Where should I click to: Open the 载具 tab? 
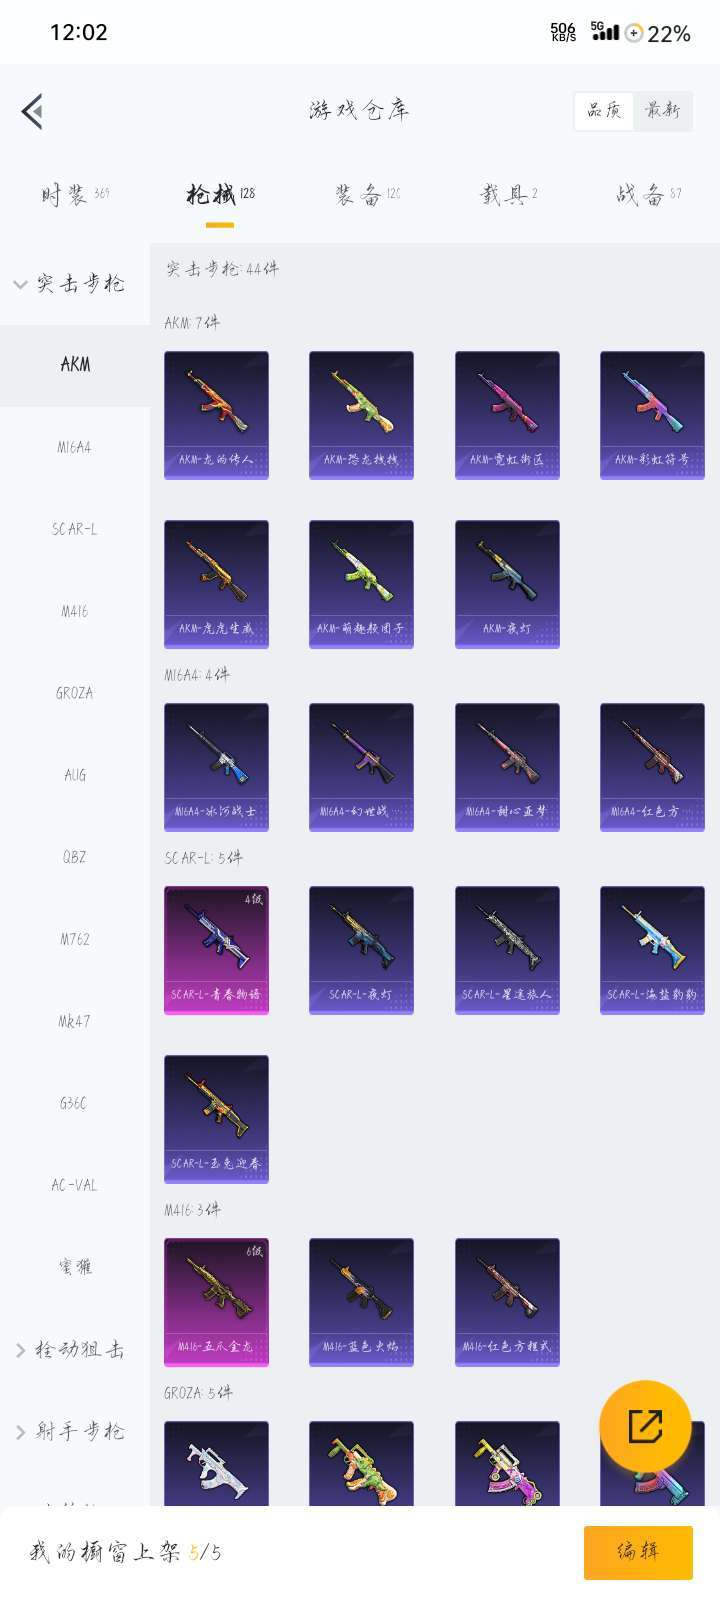[x=508, y=195]
